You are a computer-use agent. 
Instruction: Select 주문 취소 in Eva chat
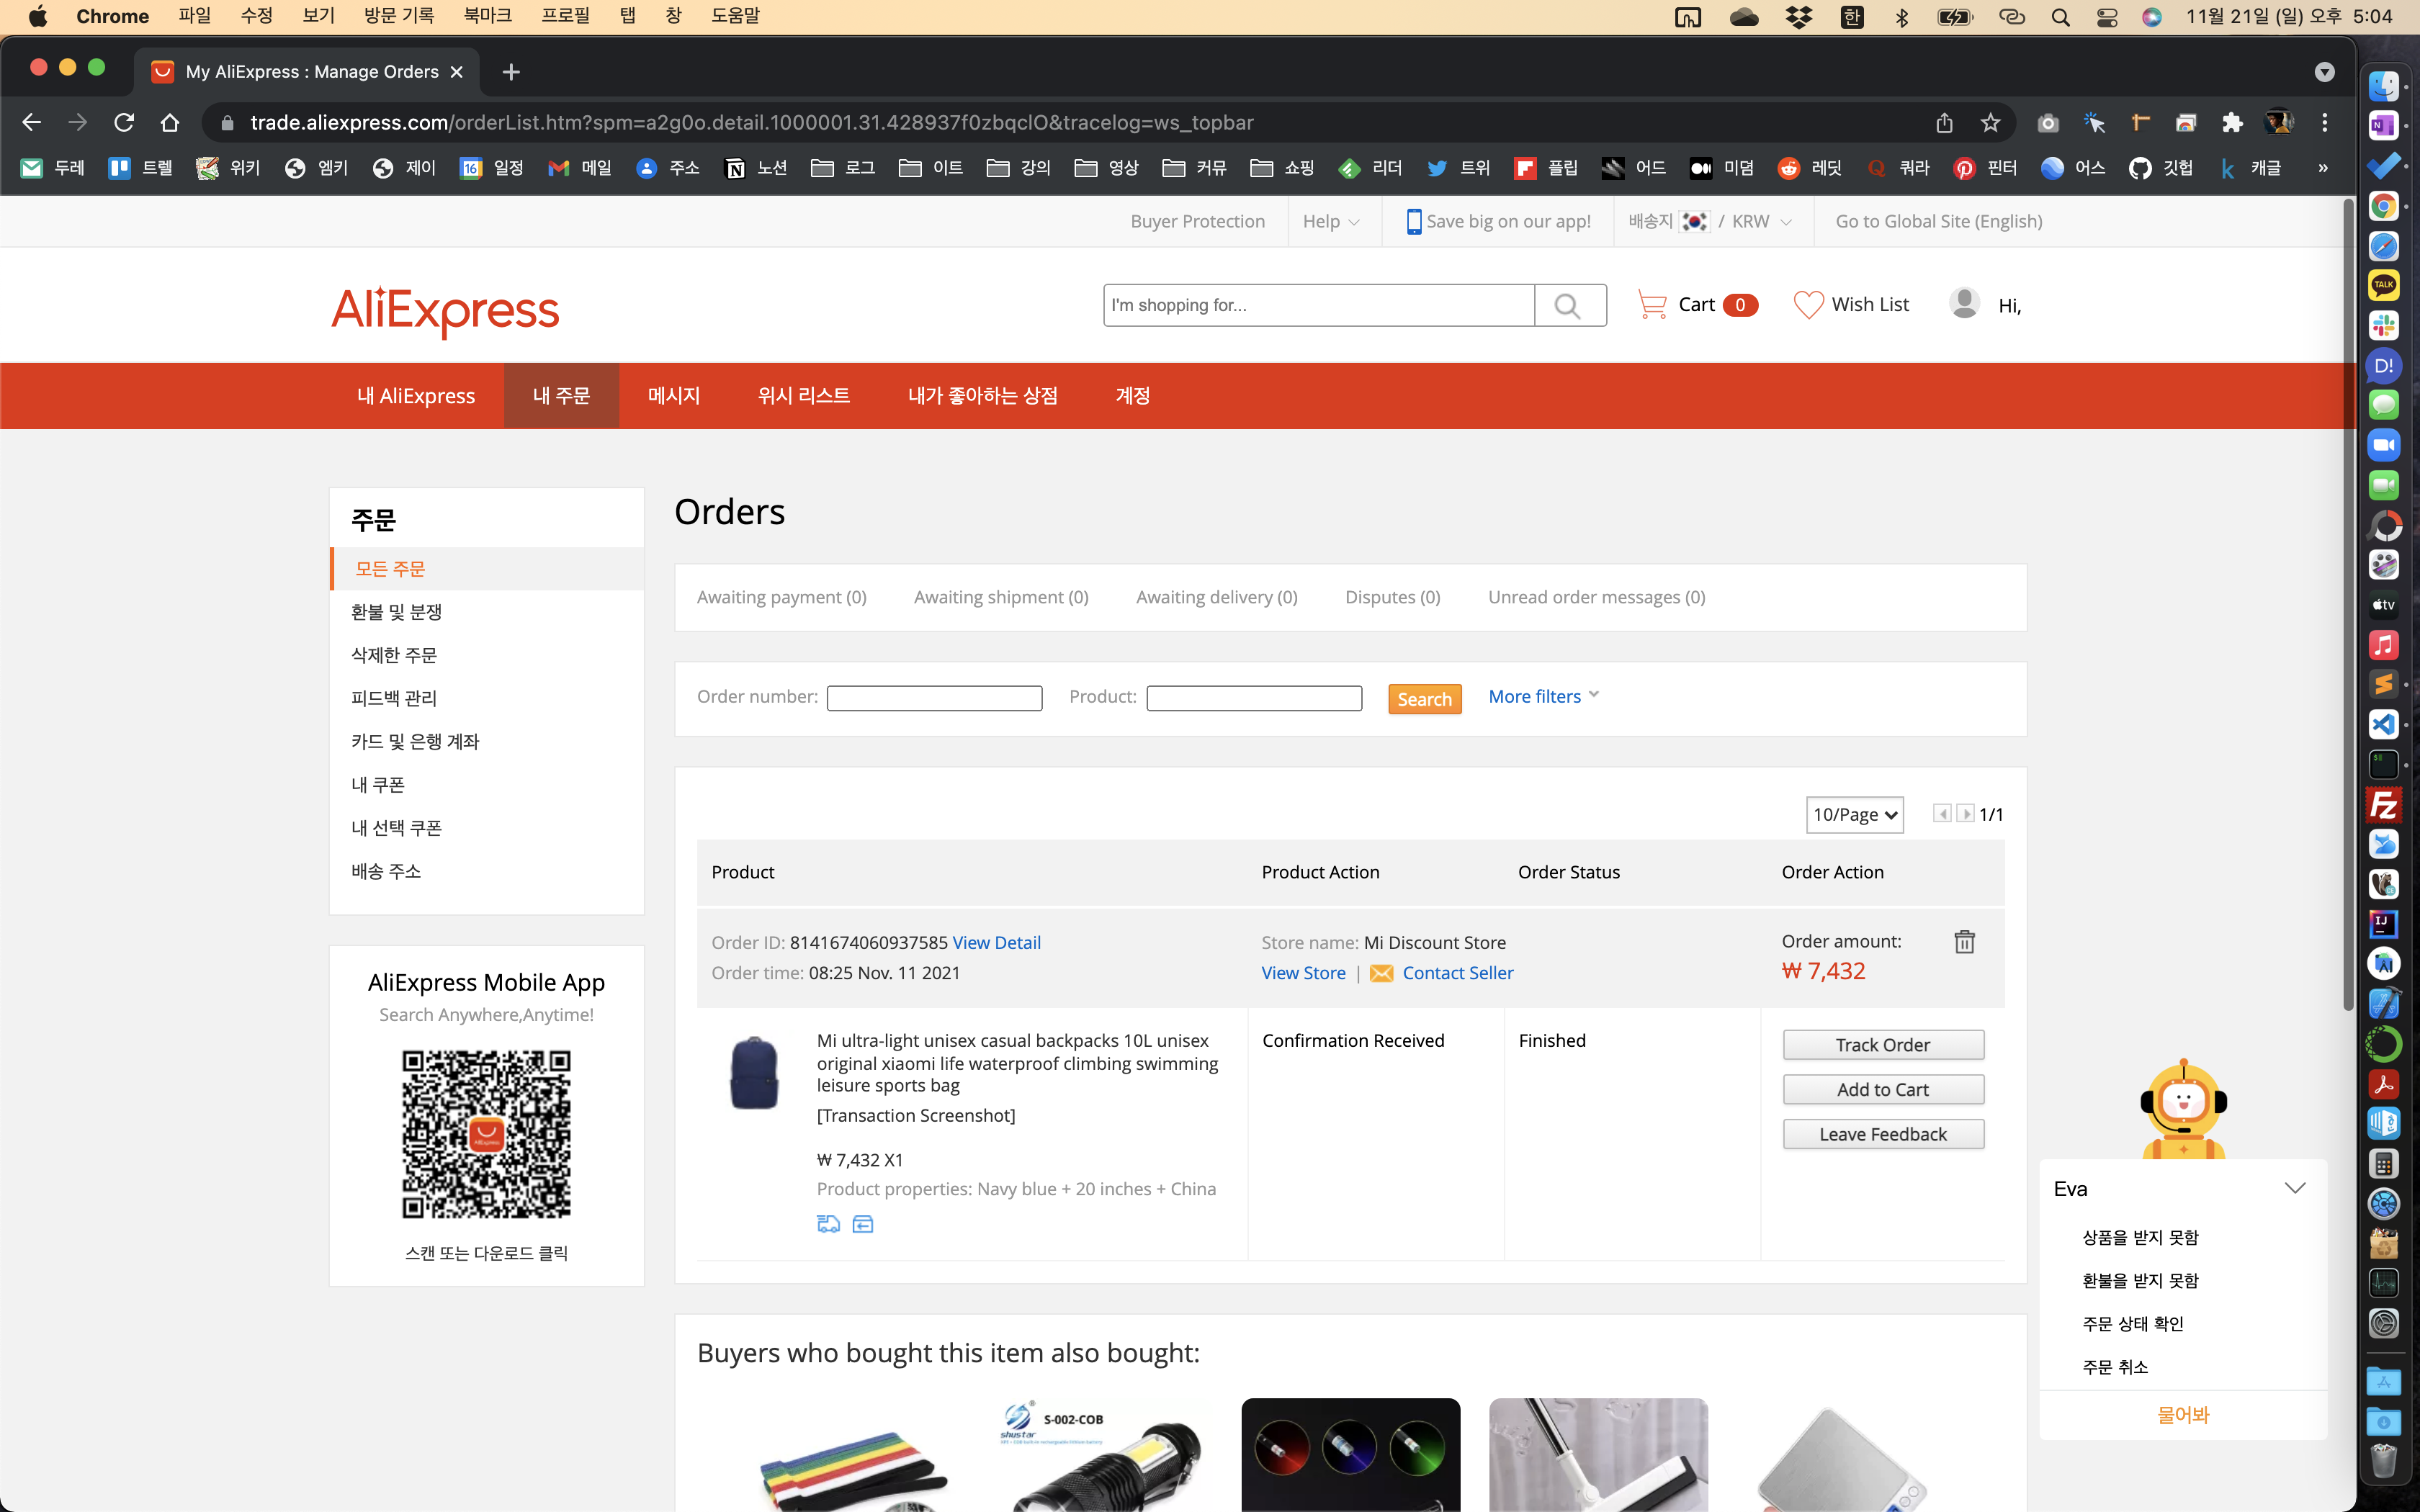[x=2115, y=1367]
